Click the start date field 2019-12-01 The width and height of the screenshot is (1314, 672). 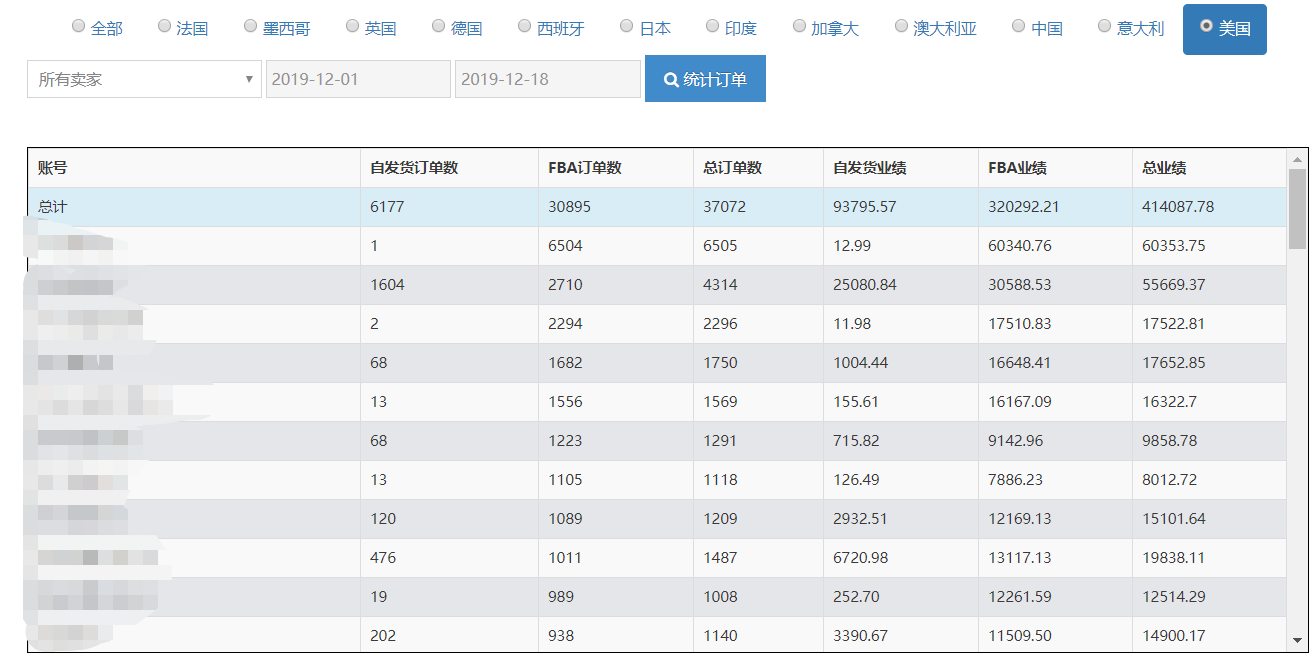pyautogui.click(x=357, y=79)
